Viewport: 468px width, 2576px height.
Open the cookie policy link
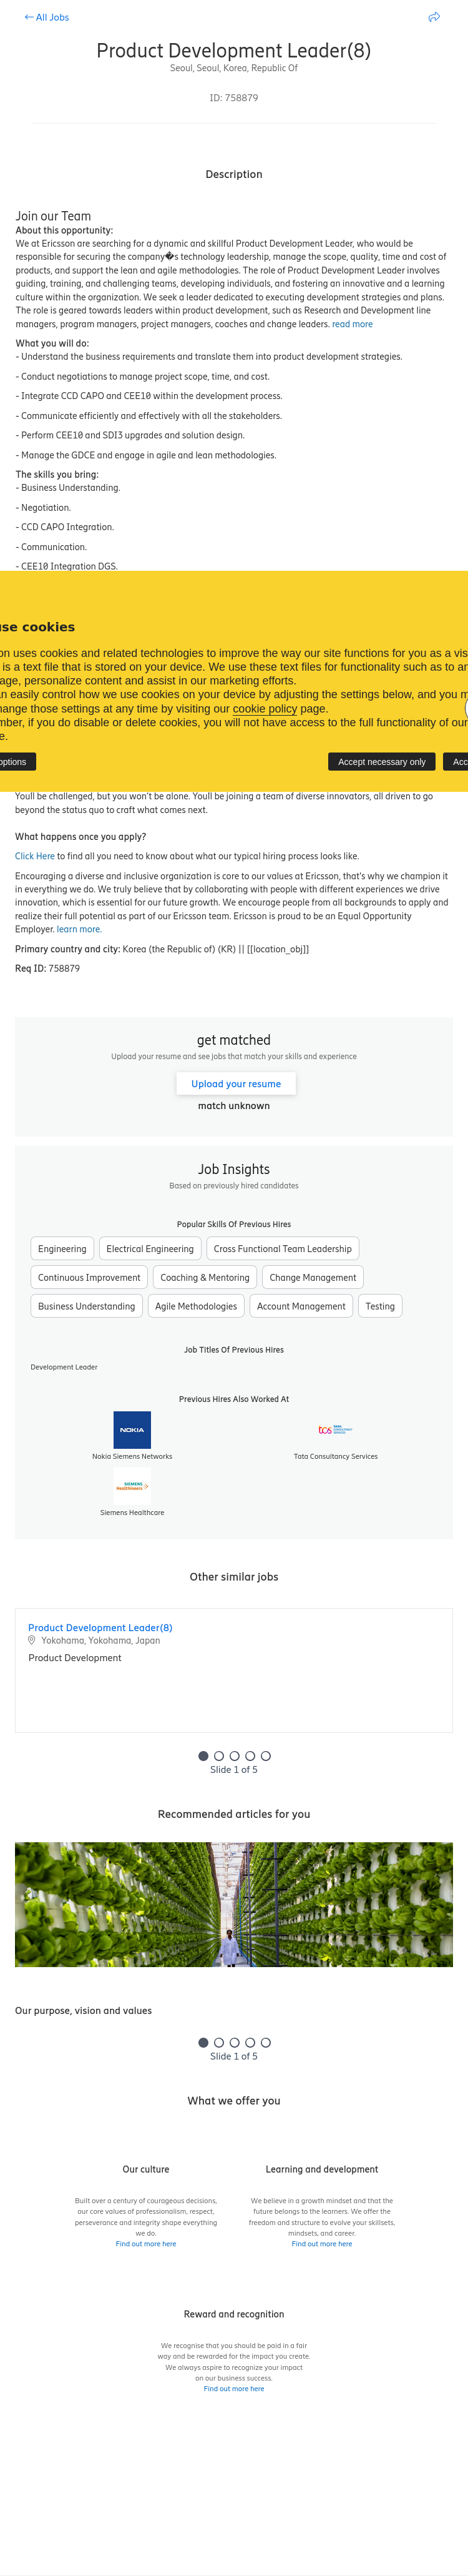tap(264, 708)
